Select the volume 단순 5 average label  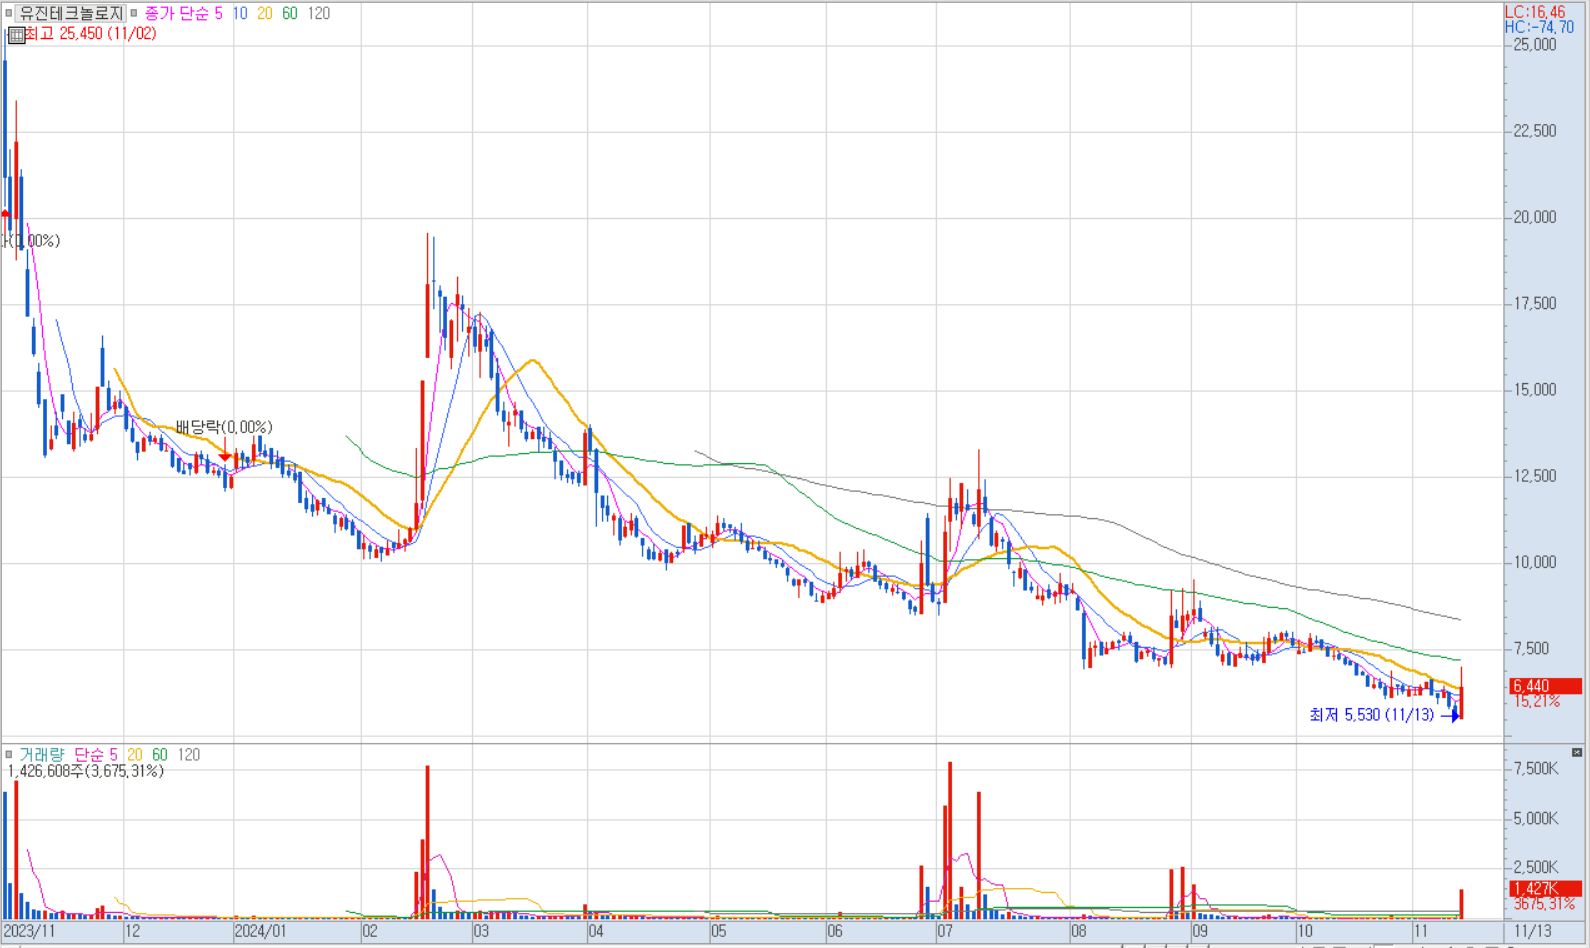[96, 754]
